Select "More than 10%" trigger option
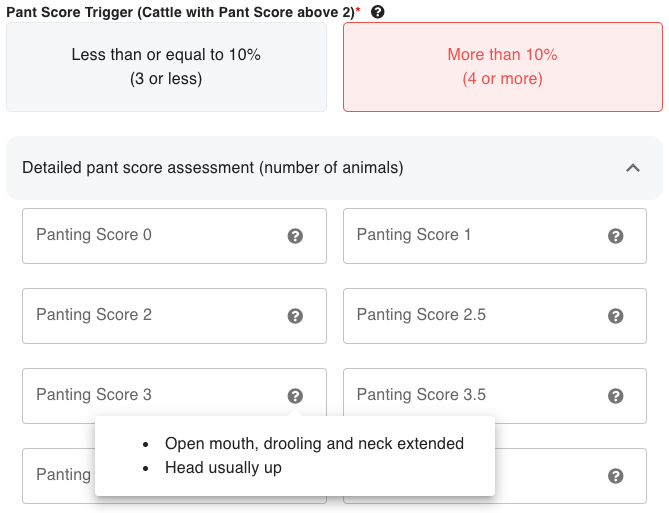This screenshot has width=669, height=513. click(502, 67)
